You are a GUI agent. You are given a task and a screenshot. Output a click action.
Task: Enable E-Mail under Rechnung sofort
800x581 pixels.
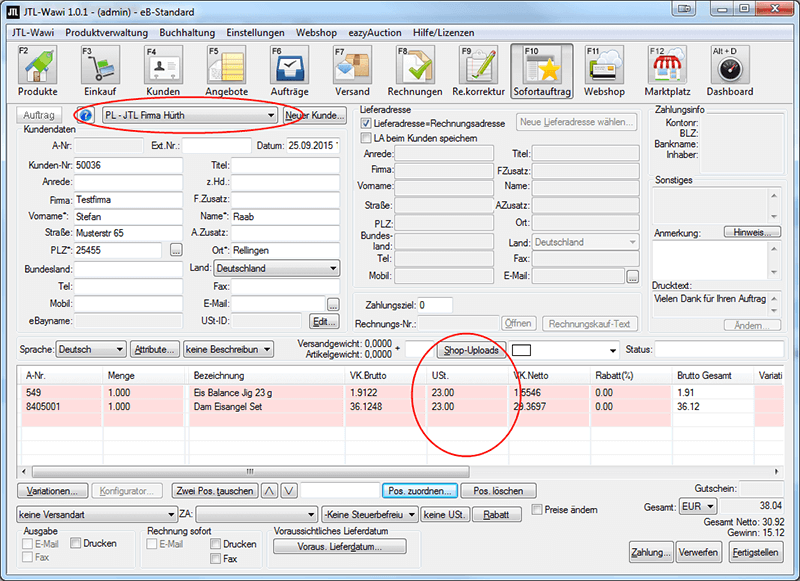(x=152, y=544)
